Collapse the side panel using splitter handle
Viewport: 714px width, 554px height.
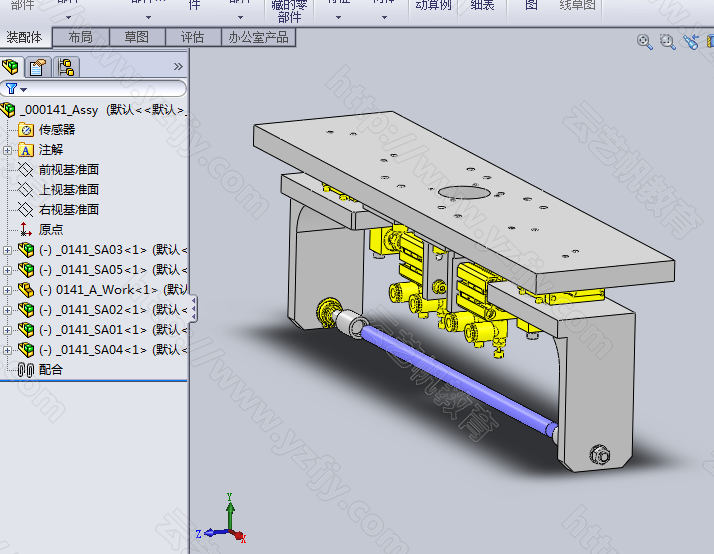[194, 309]
